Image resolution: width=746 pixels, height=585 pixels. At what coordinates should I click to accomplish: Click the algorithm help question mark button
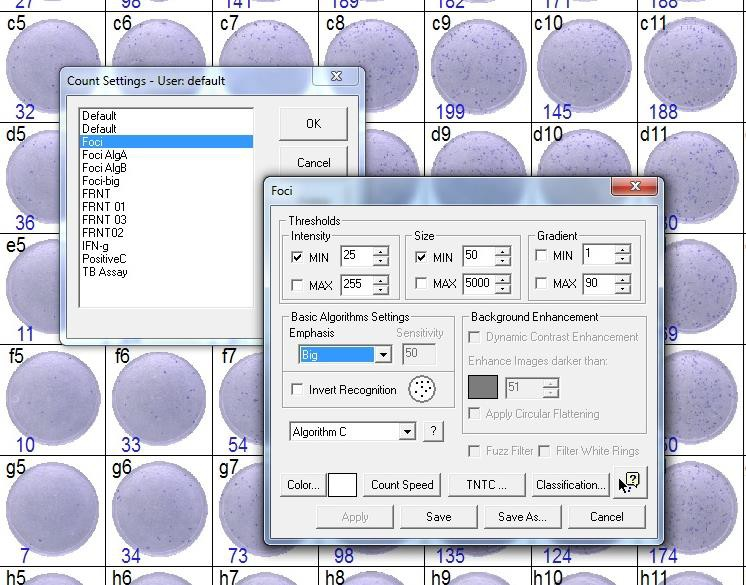433,431
